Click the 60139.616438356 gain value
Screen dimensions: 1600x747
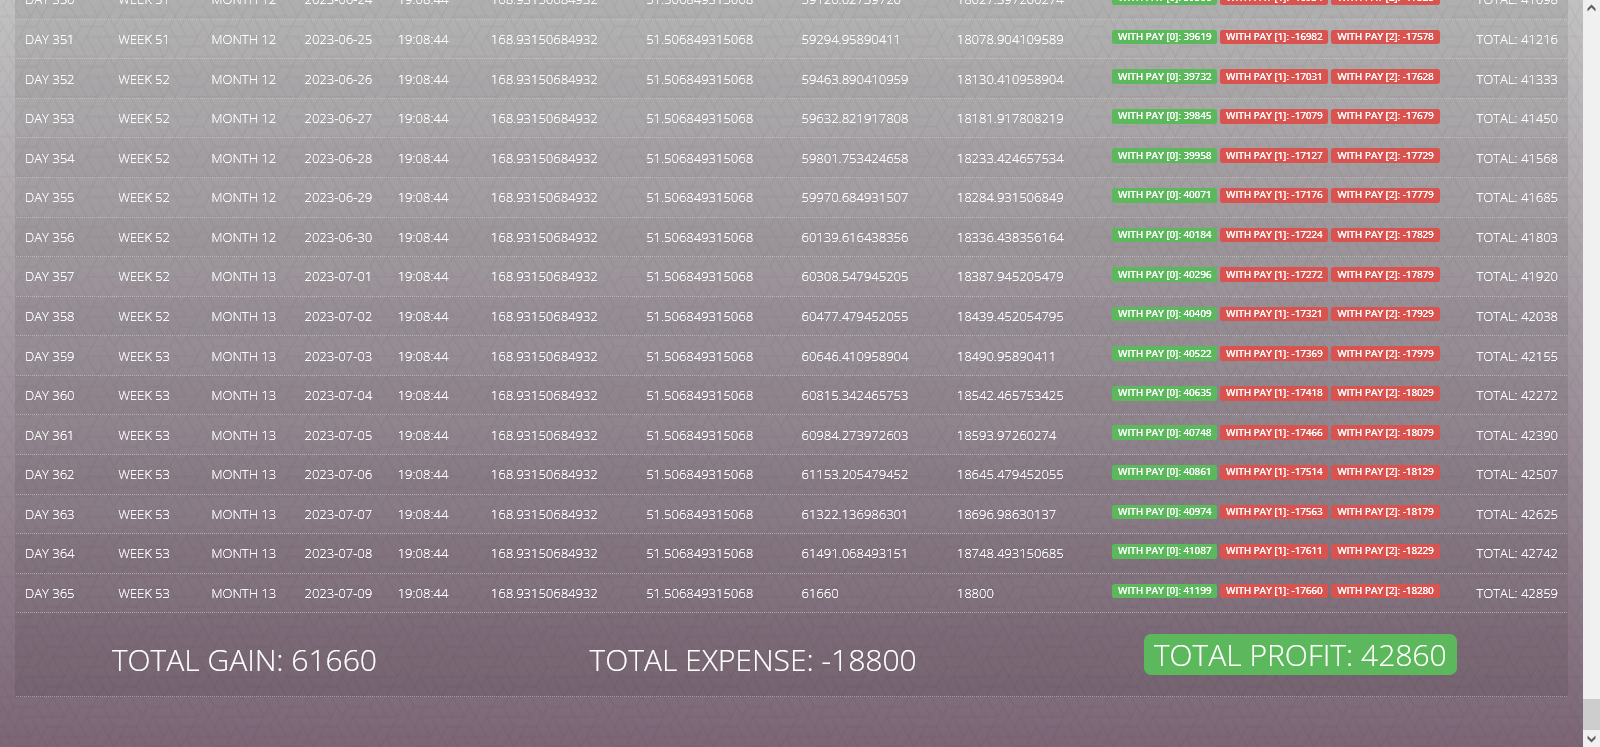coord(854,238)
